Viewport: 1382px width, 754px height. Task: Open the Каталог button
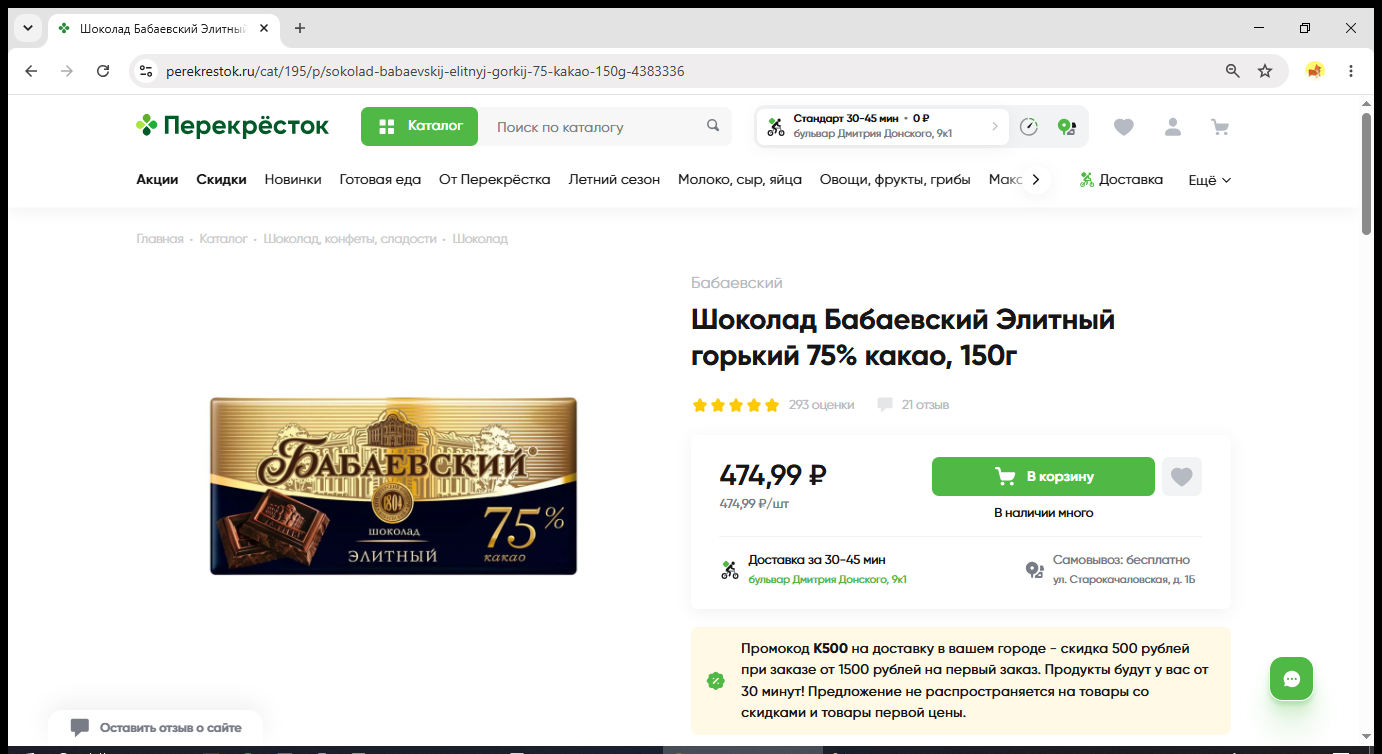(x=420, y=126)
